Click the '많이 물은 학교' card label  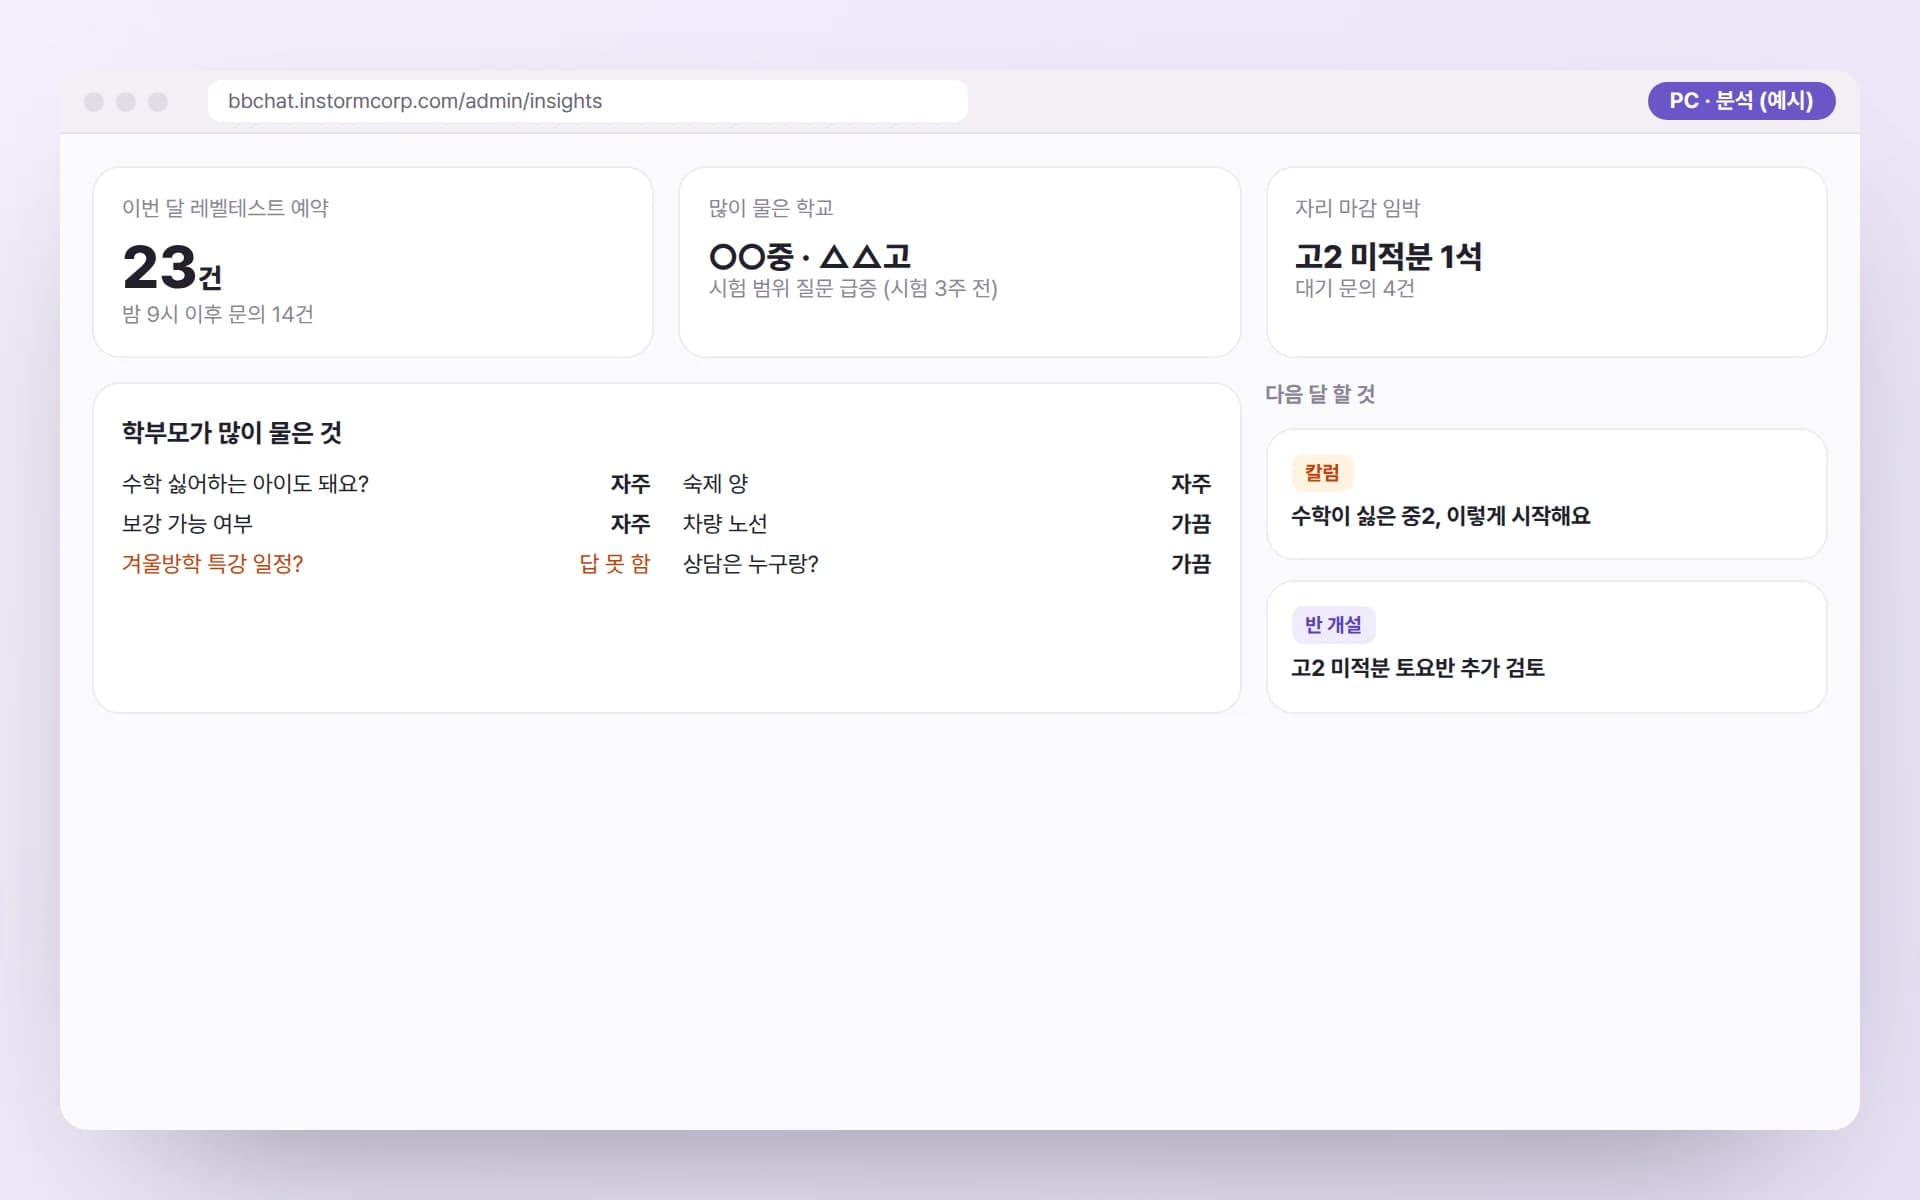(x=770, y=208)
